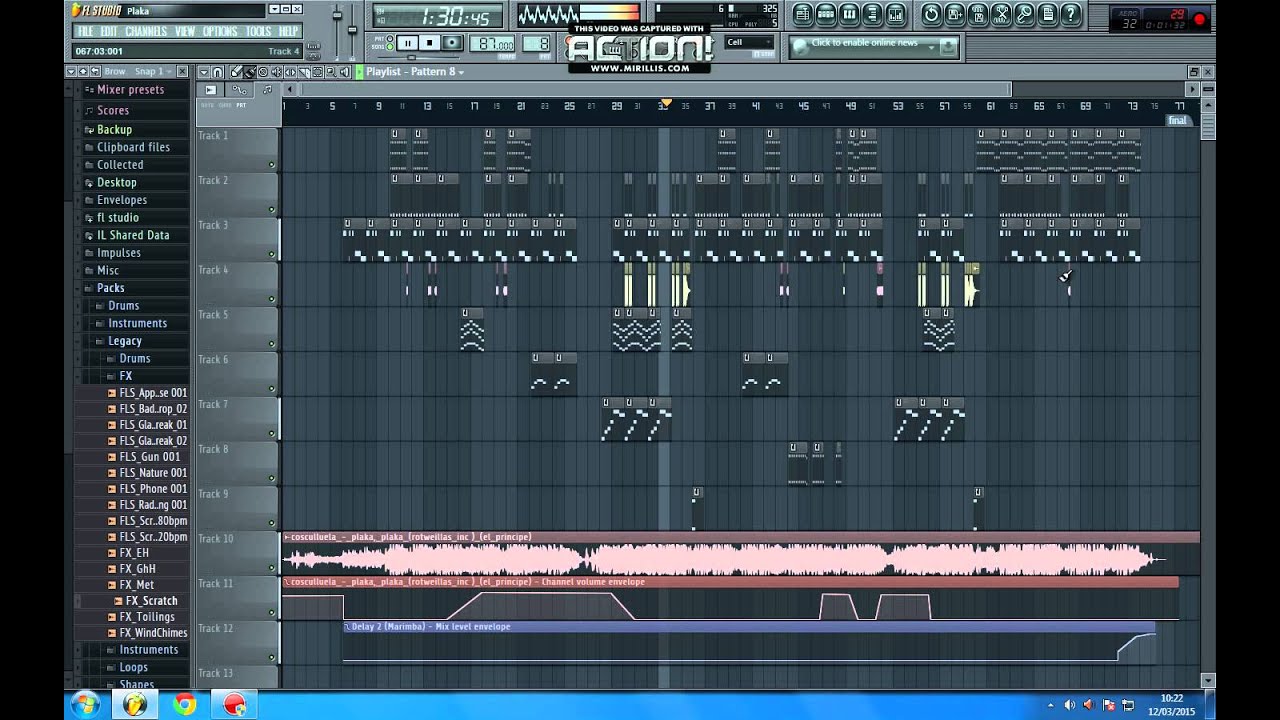
Task: Mute Track 5 with its green dot
Action: point(272,344)
